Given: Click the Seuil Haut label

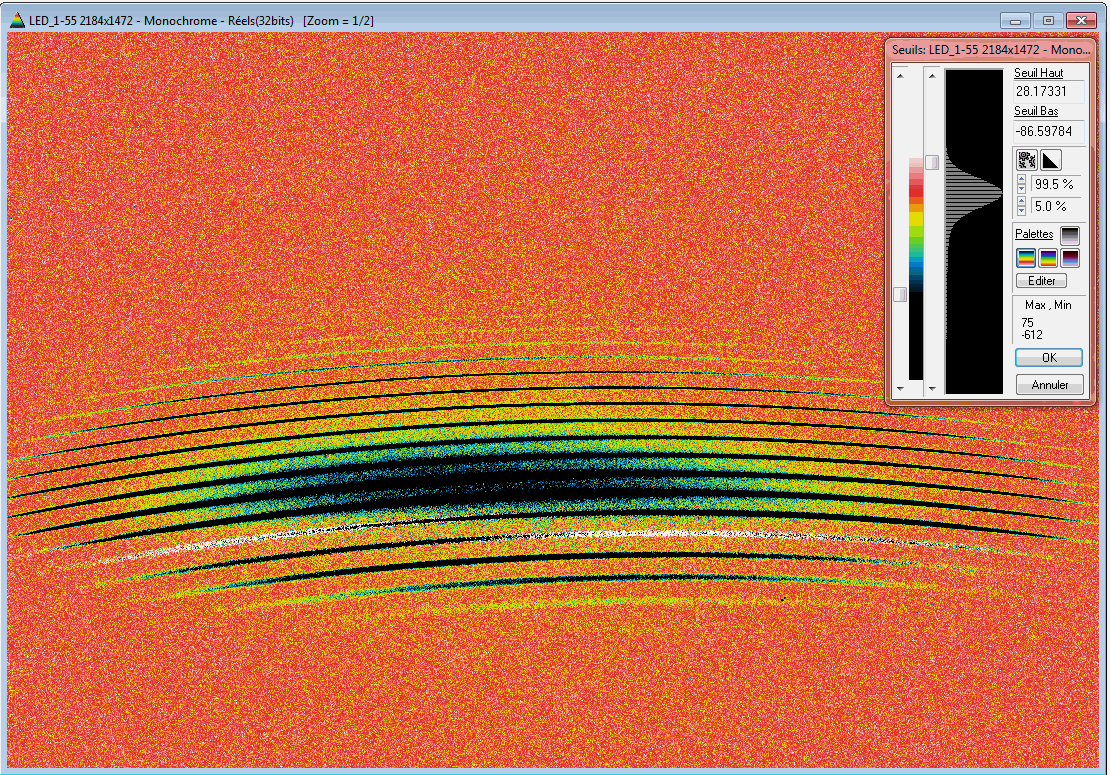Looking at the screenshot, I should [1039, 72].
